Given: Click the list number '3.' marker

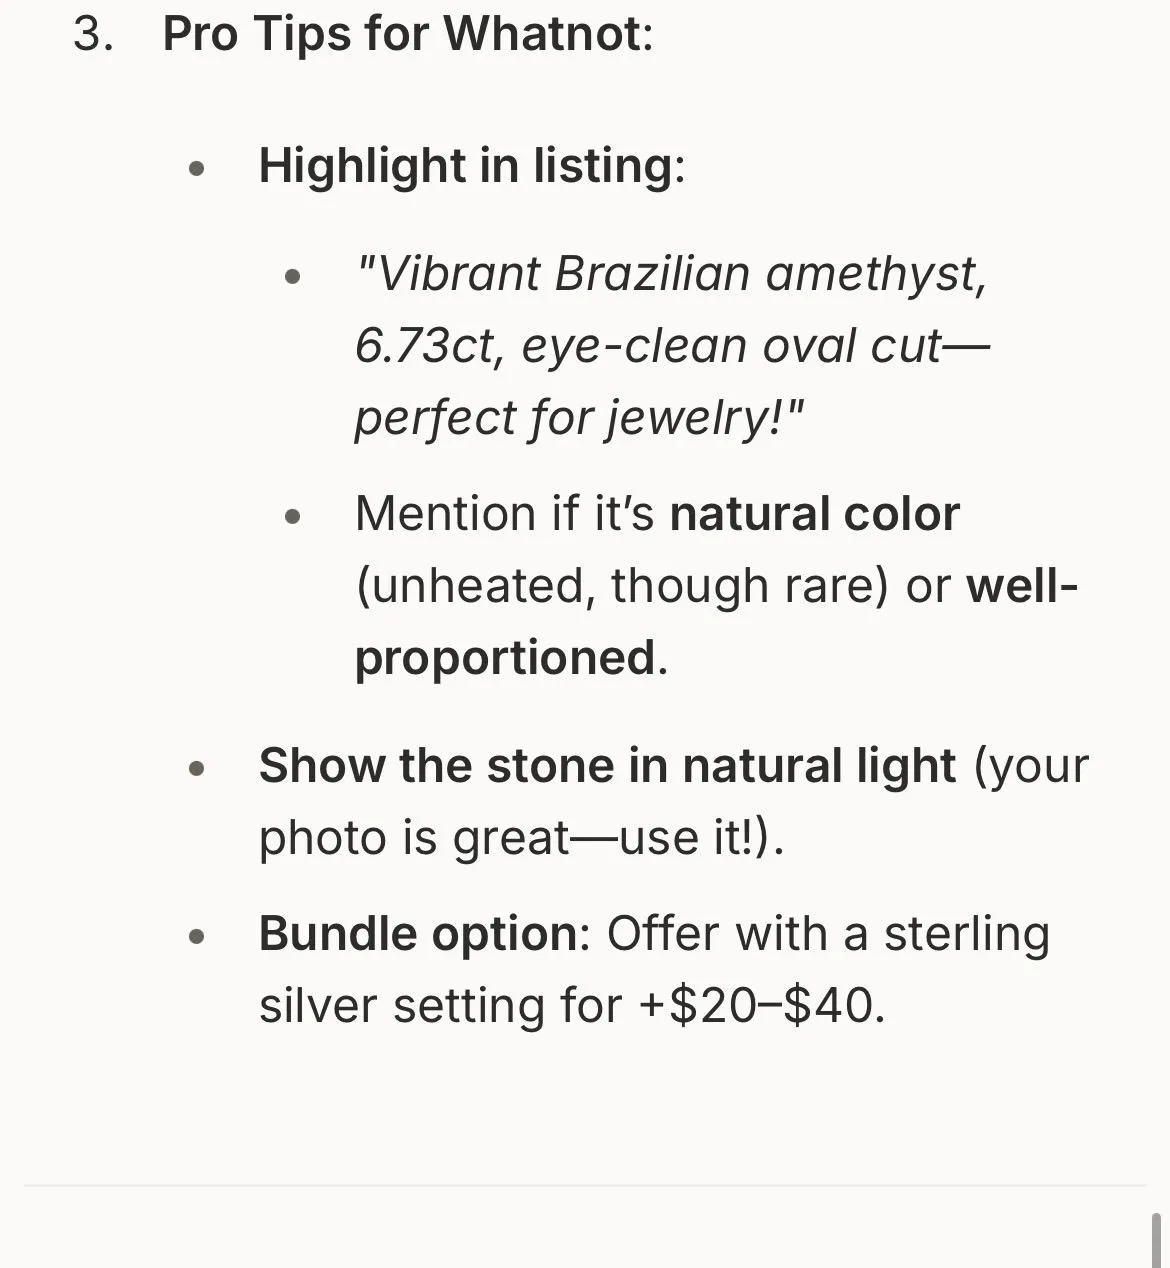Looking at the screenshot, I should pos(93,35).
